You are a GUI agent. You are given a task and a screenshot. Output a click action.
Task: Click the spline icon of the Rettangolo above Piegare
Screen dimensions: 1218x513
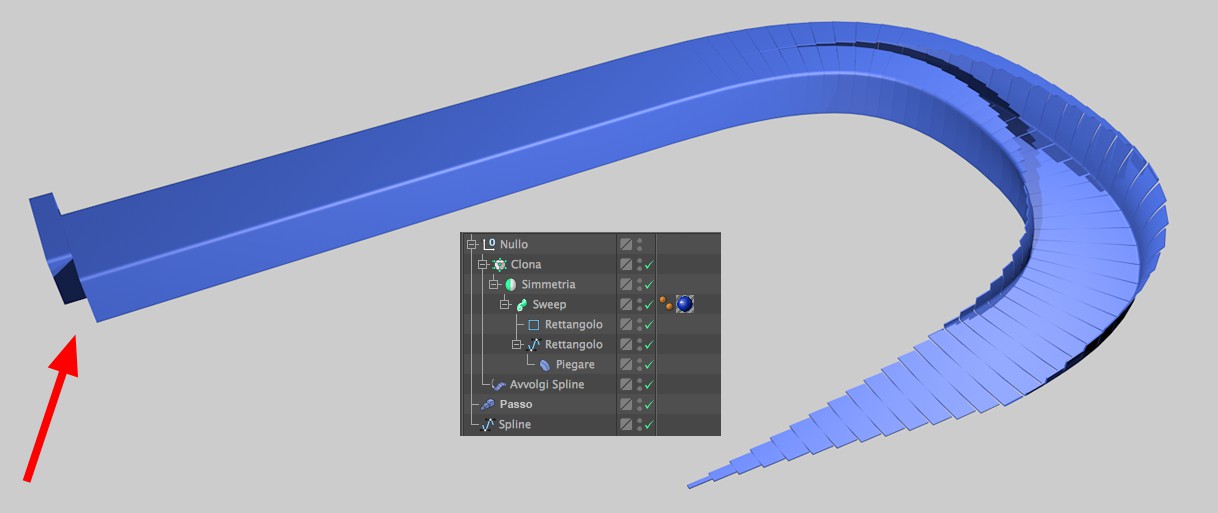(x=533, y=345)
